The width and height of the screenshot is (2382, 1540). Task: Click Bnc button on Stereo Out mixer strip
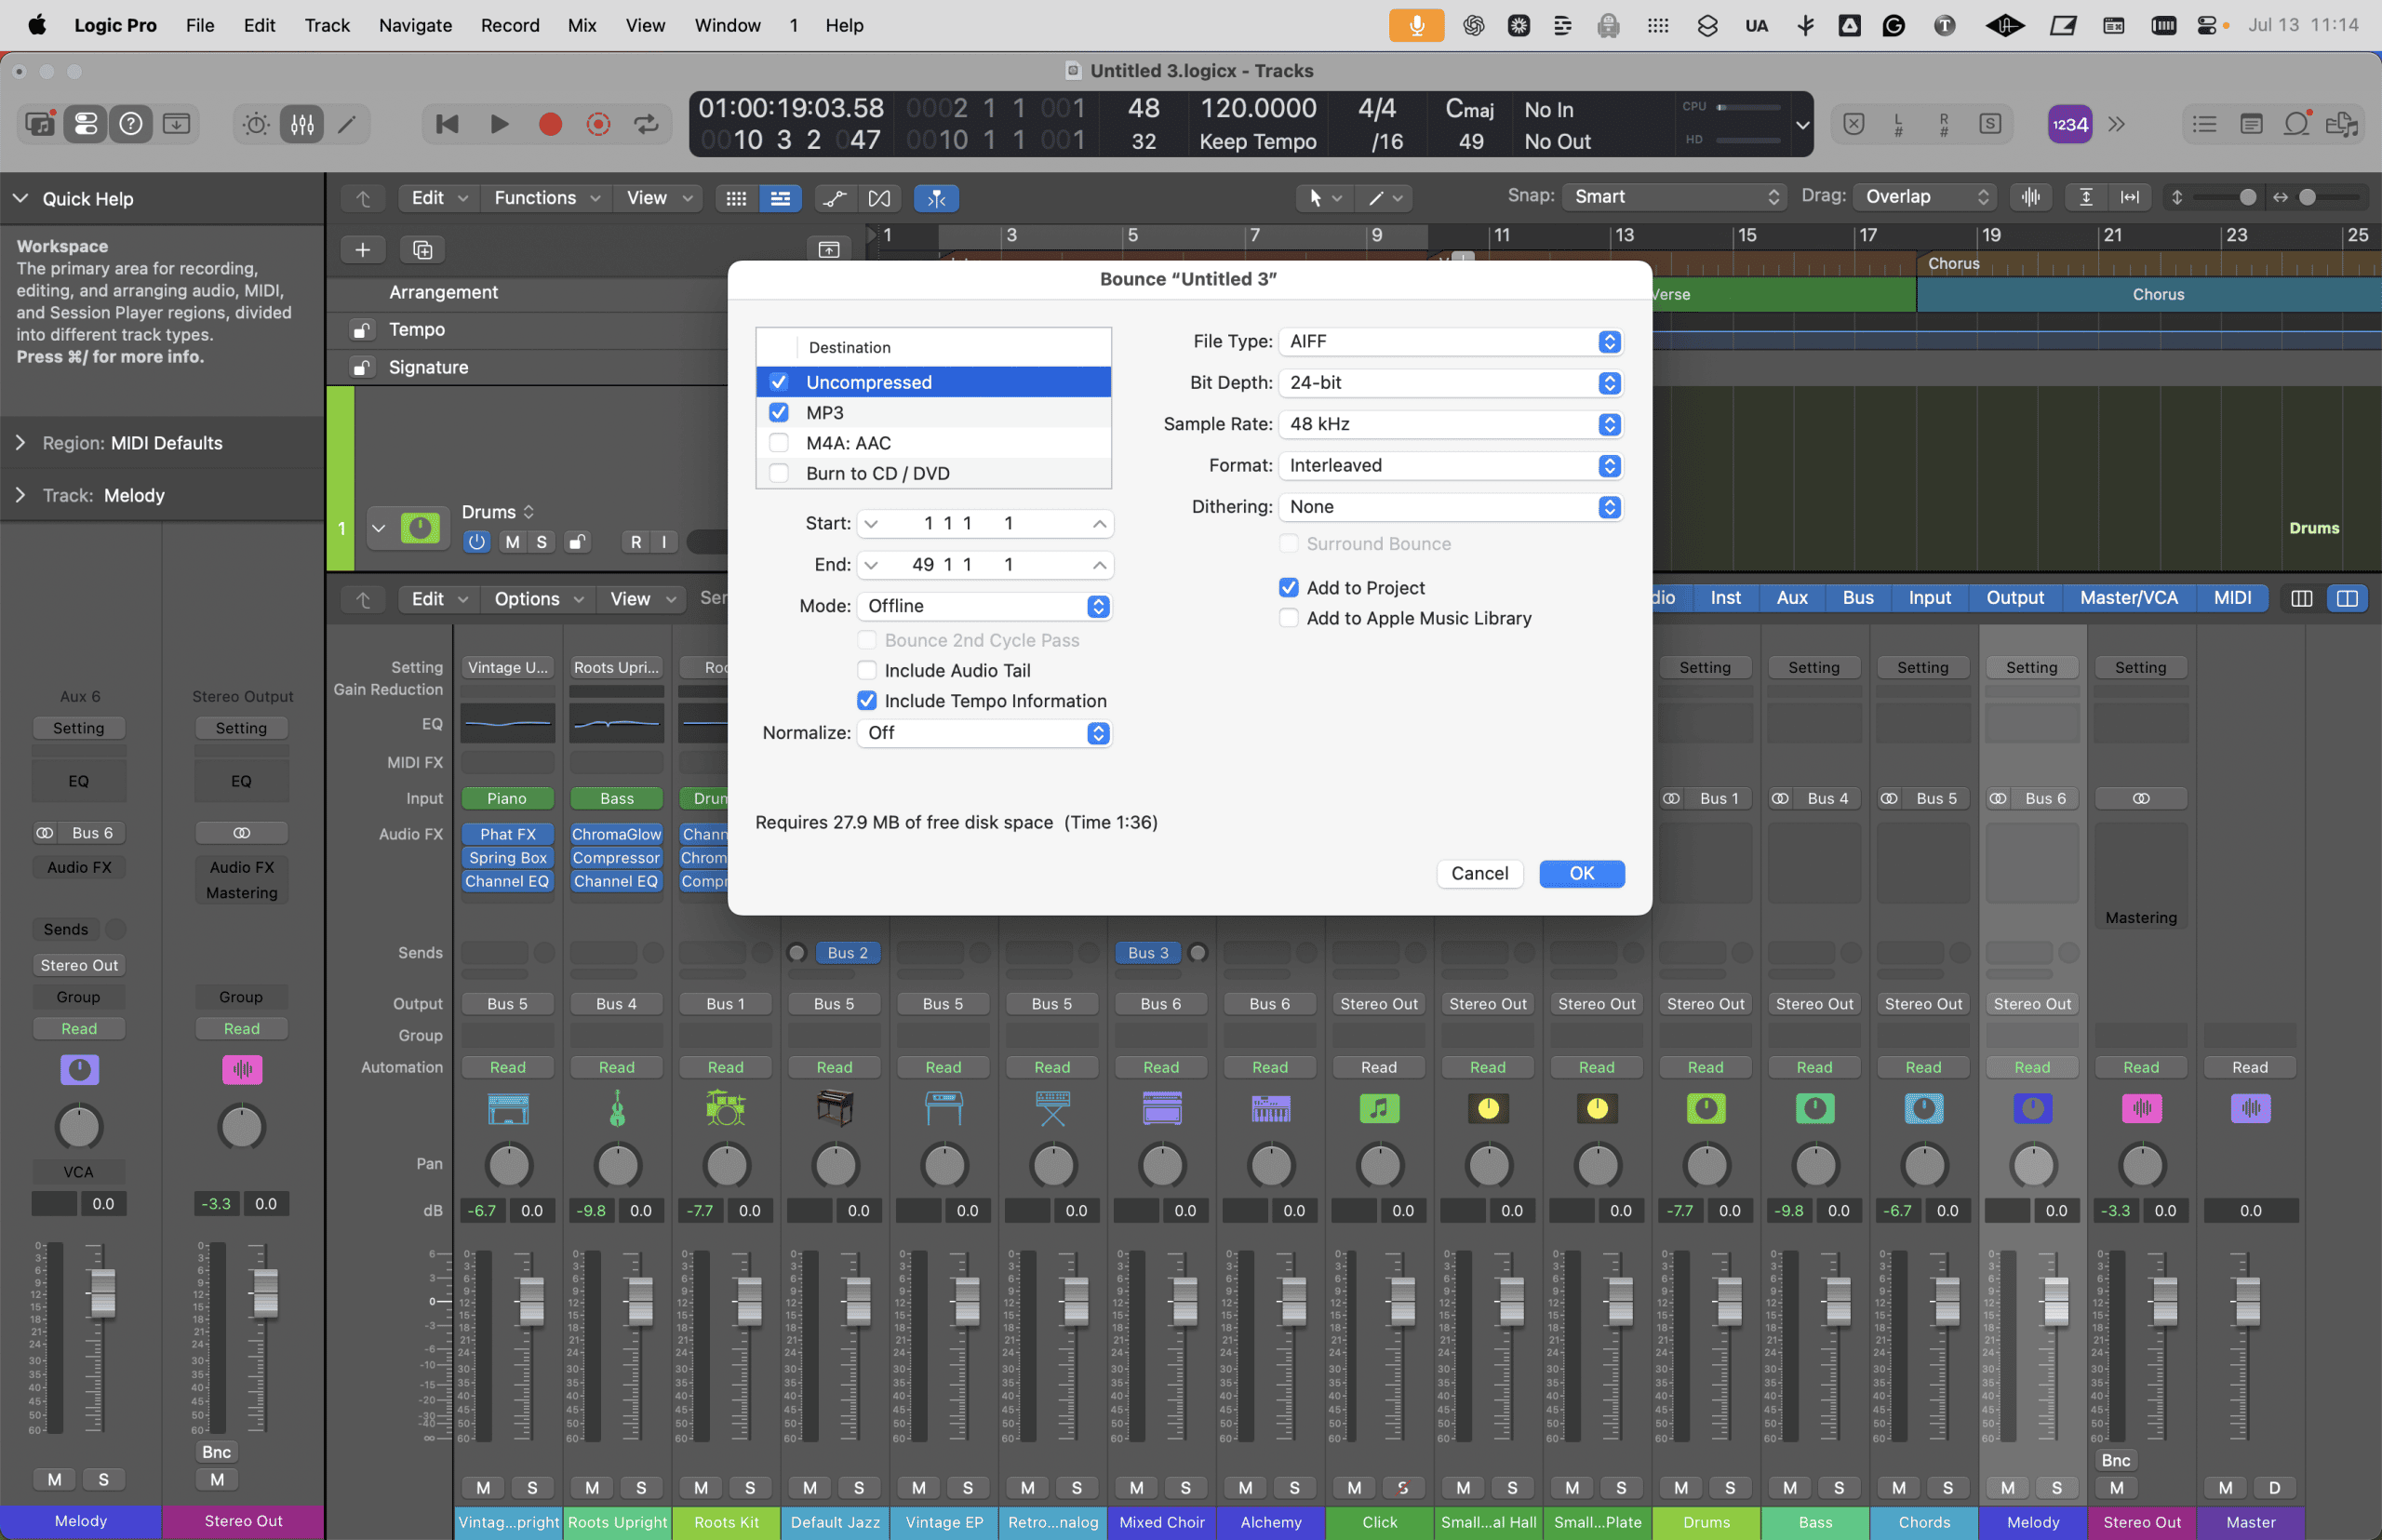point(2115,1460)
